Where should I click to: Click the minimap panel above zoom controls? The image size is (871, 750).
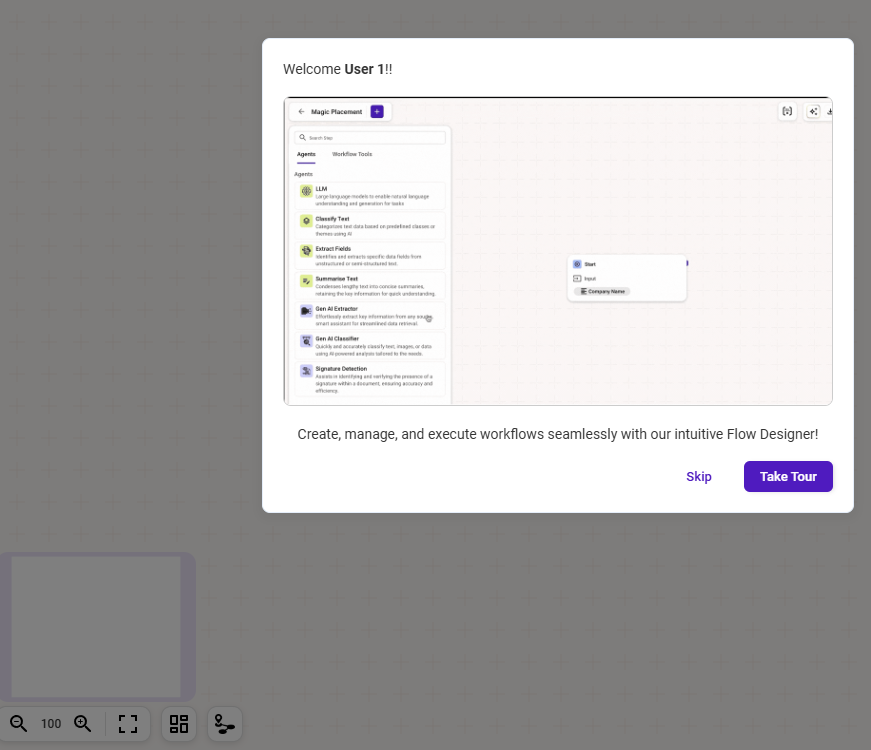pos(96,627)
